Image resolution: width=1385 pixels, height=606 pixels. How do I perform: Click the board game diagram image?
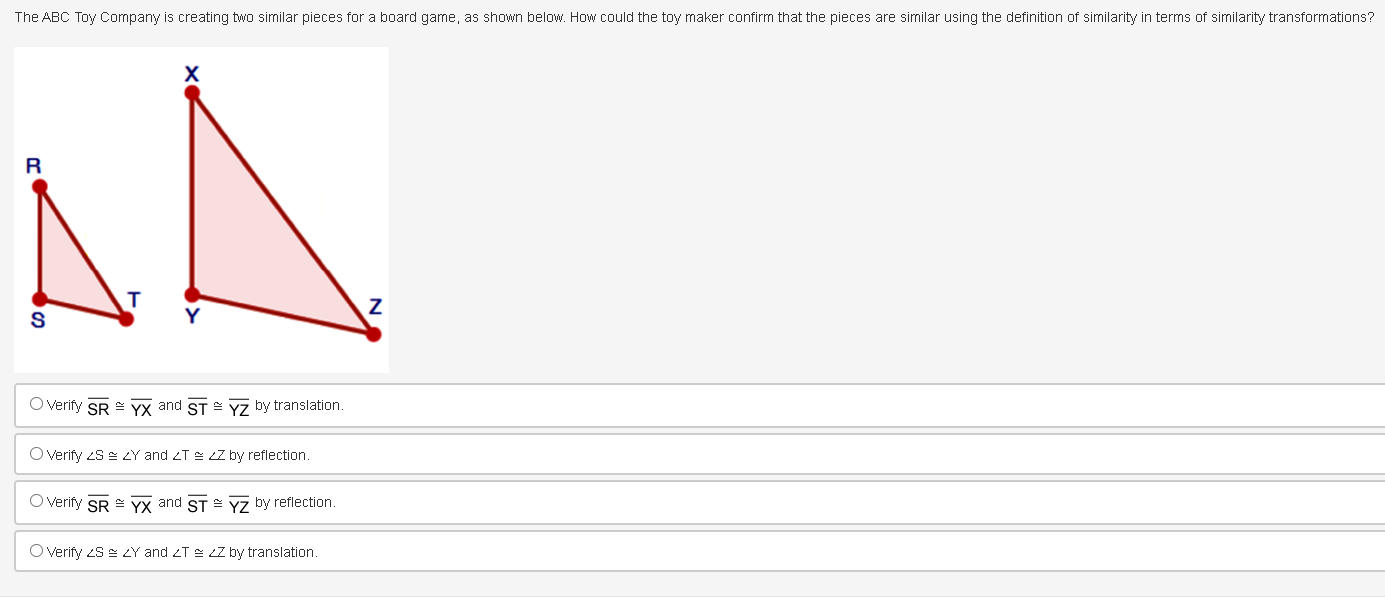pyautogui.click(x=200, y=208)
